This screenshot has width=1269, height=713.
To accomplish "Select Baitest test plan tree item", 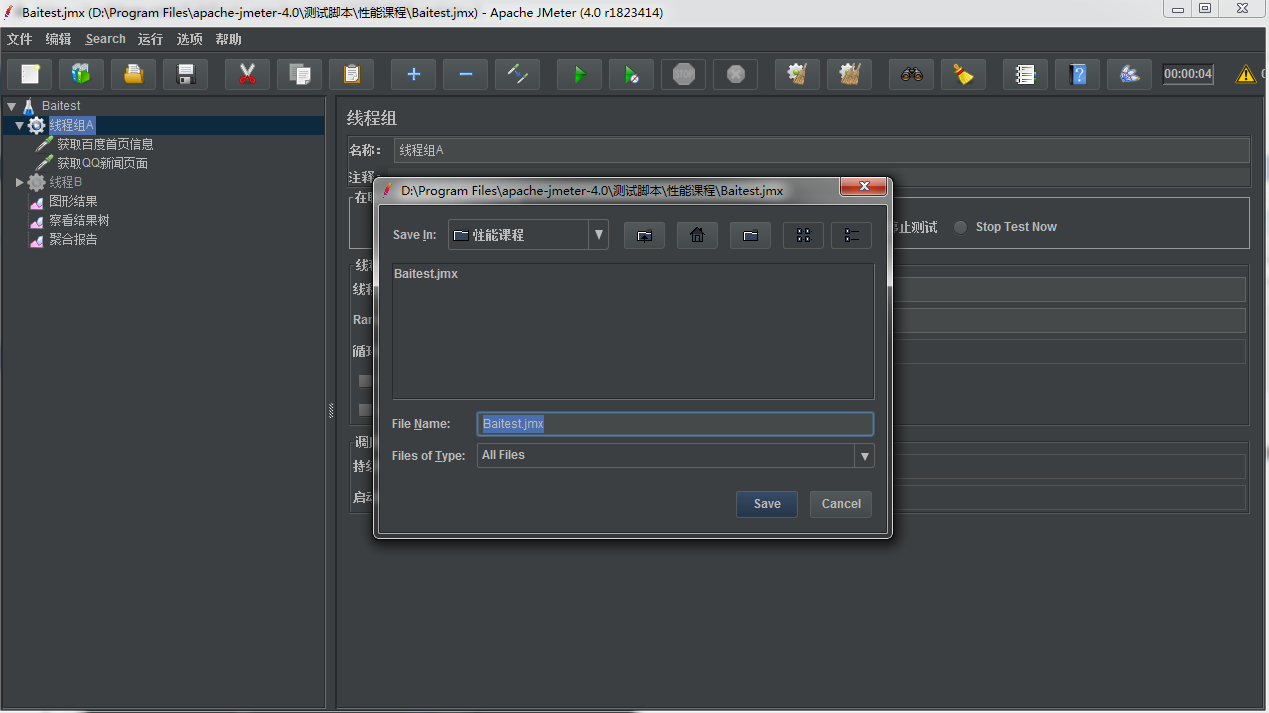I will (61, 105).
